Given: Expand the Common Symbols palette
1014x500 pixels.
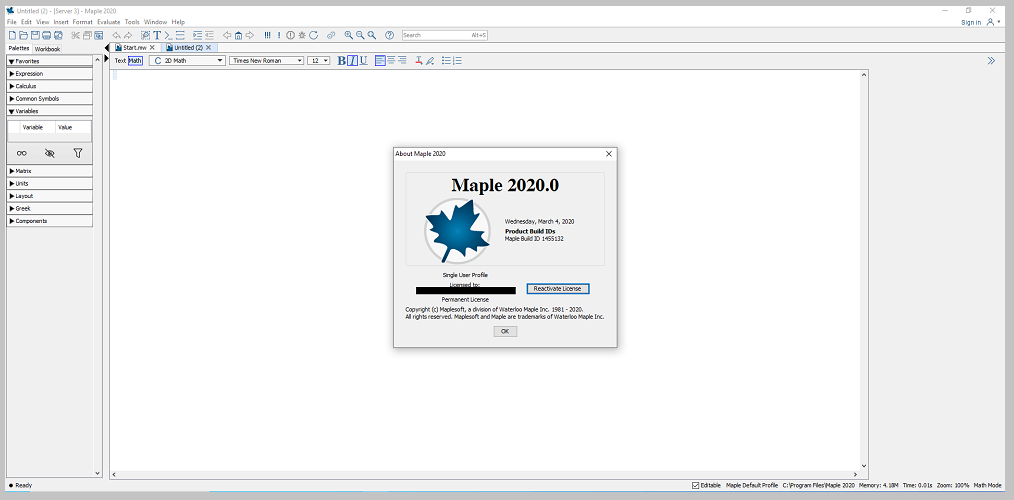Looking at the screenshot, I should (x=50, y=99).
